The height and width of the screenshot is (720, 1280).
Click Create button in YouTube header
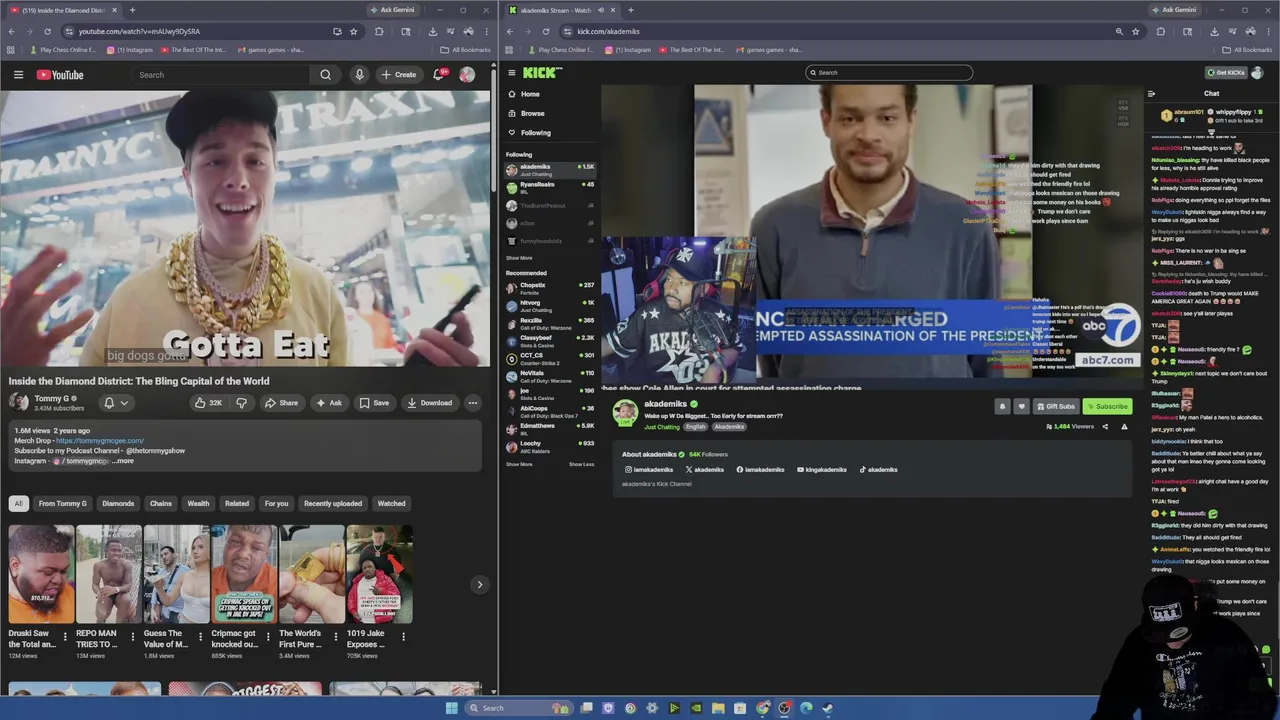pos(398,75)
